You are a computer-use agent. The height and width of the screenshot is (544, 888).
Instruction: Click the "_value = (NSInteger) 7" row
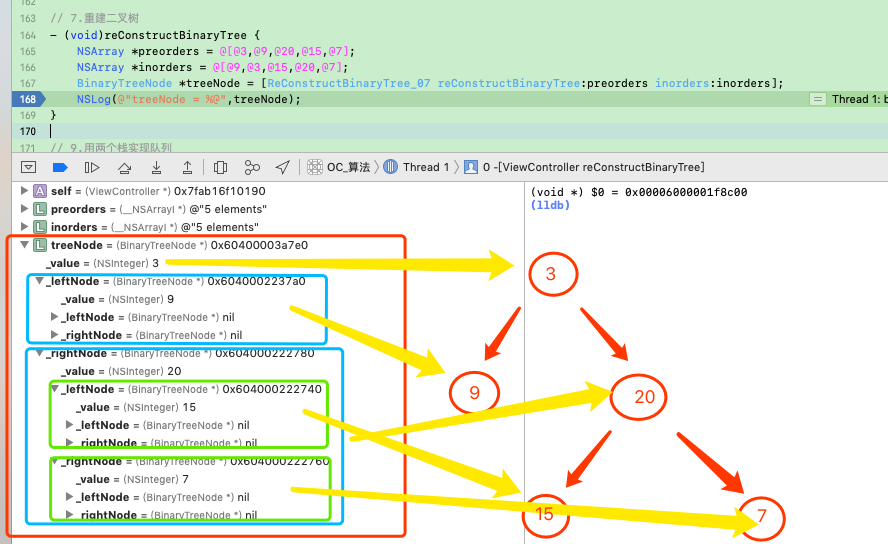point(133,479)
